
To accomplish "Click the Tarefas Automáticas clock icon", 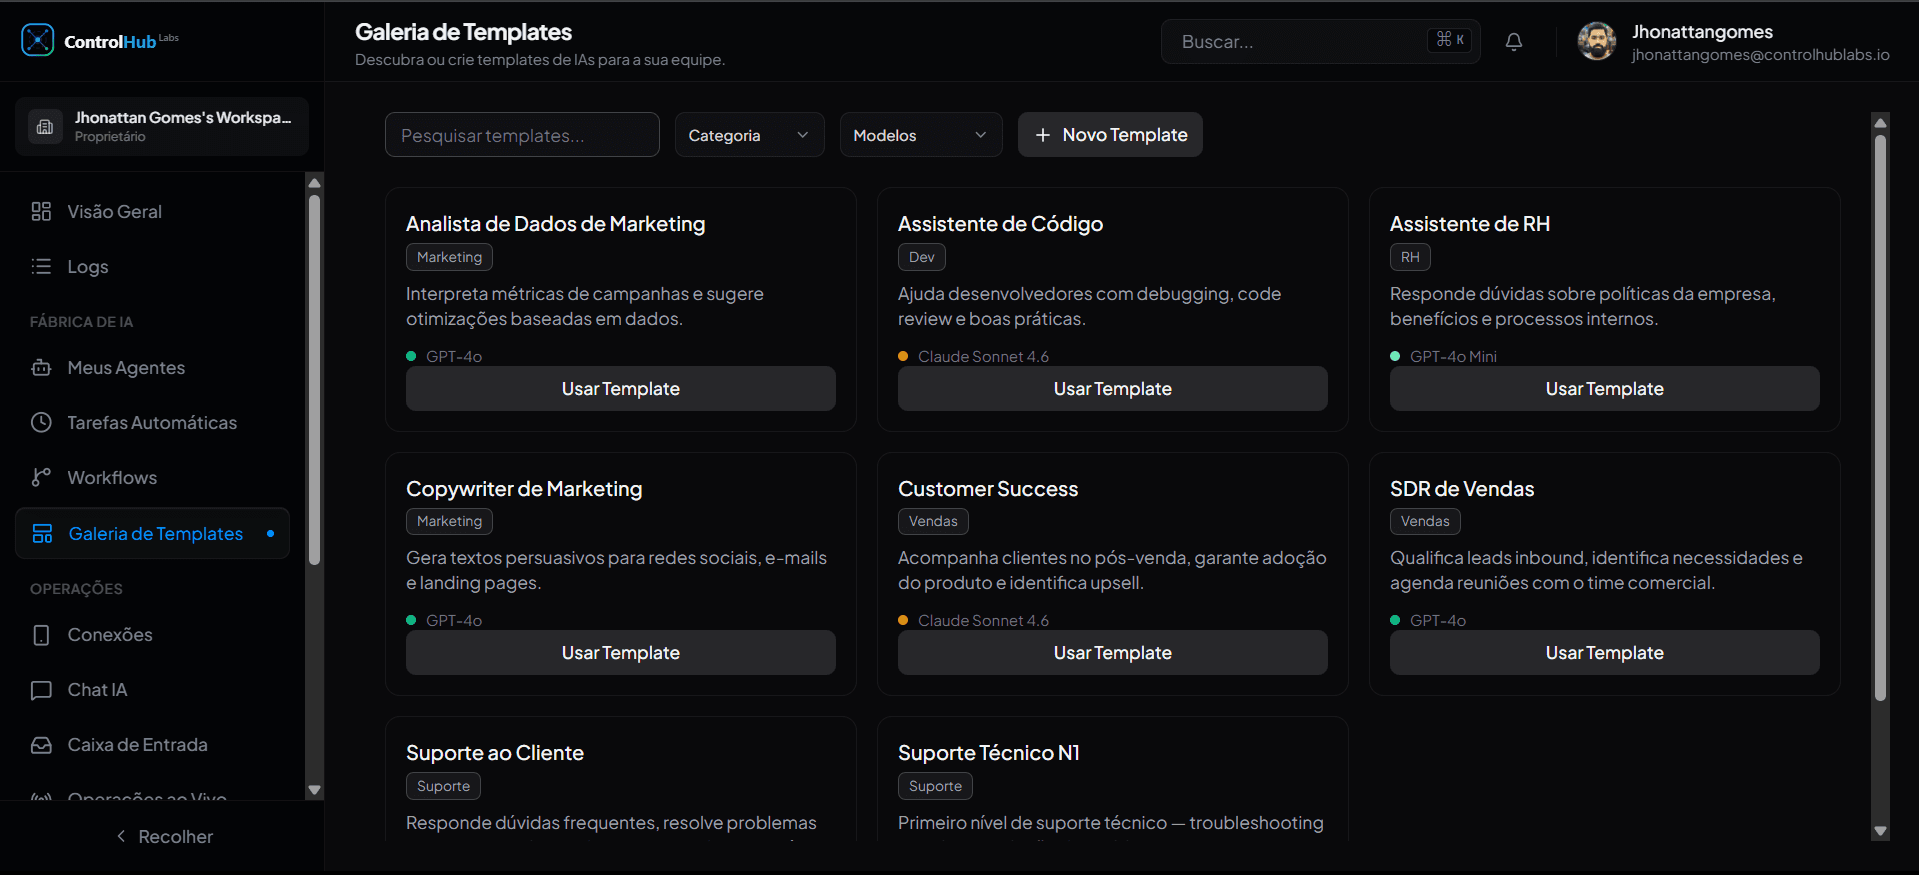I will [41, 422].
